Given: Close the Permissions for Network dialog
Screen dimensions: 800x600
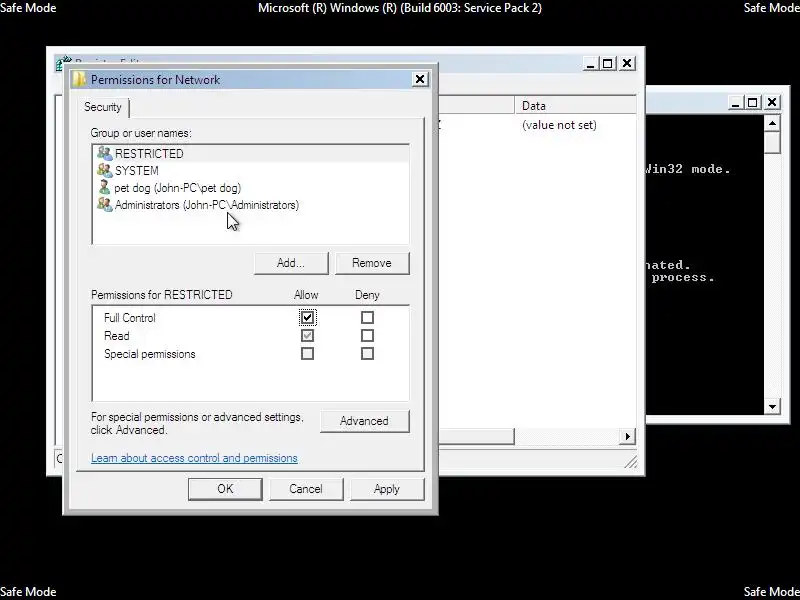Looking at the screenshot, I should click(419, 79).
